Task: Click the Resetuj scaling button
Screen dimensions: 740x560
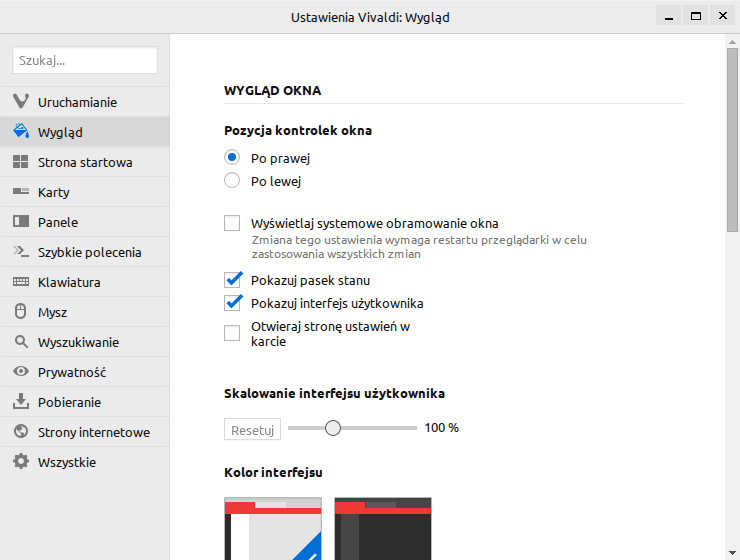Action: point(252,429)
